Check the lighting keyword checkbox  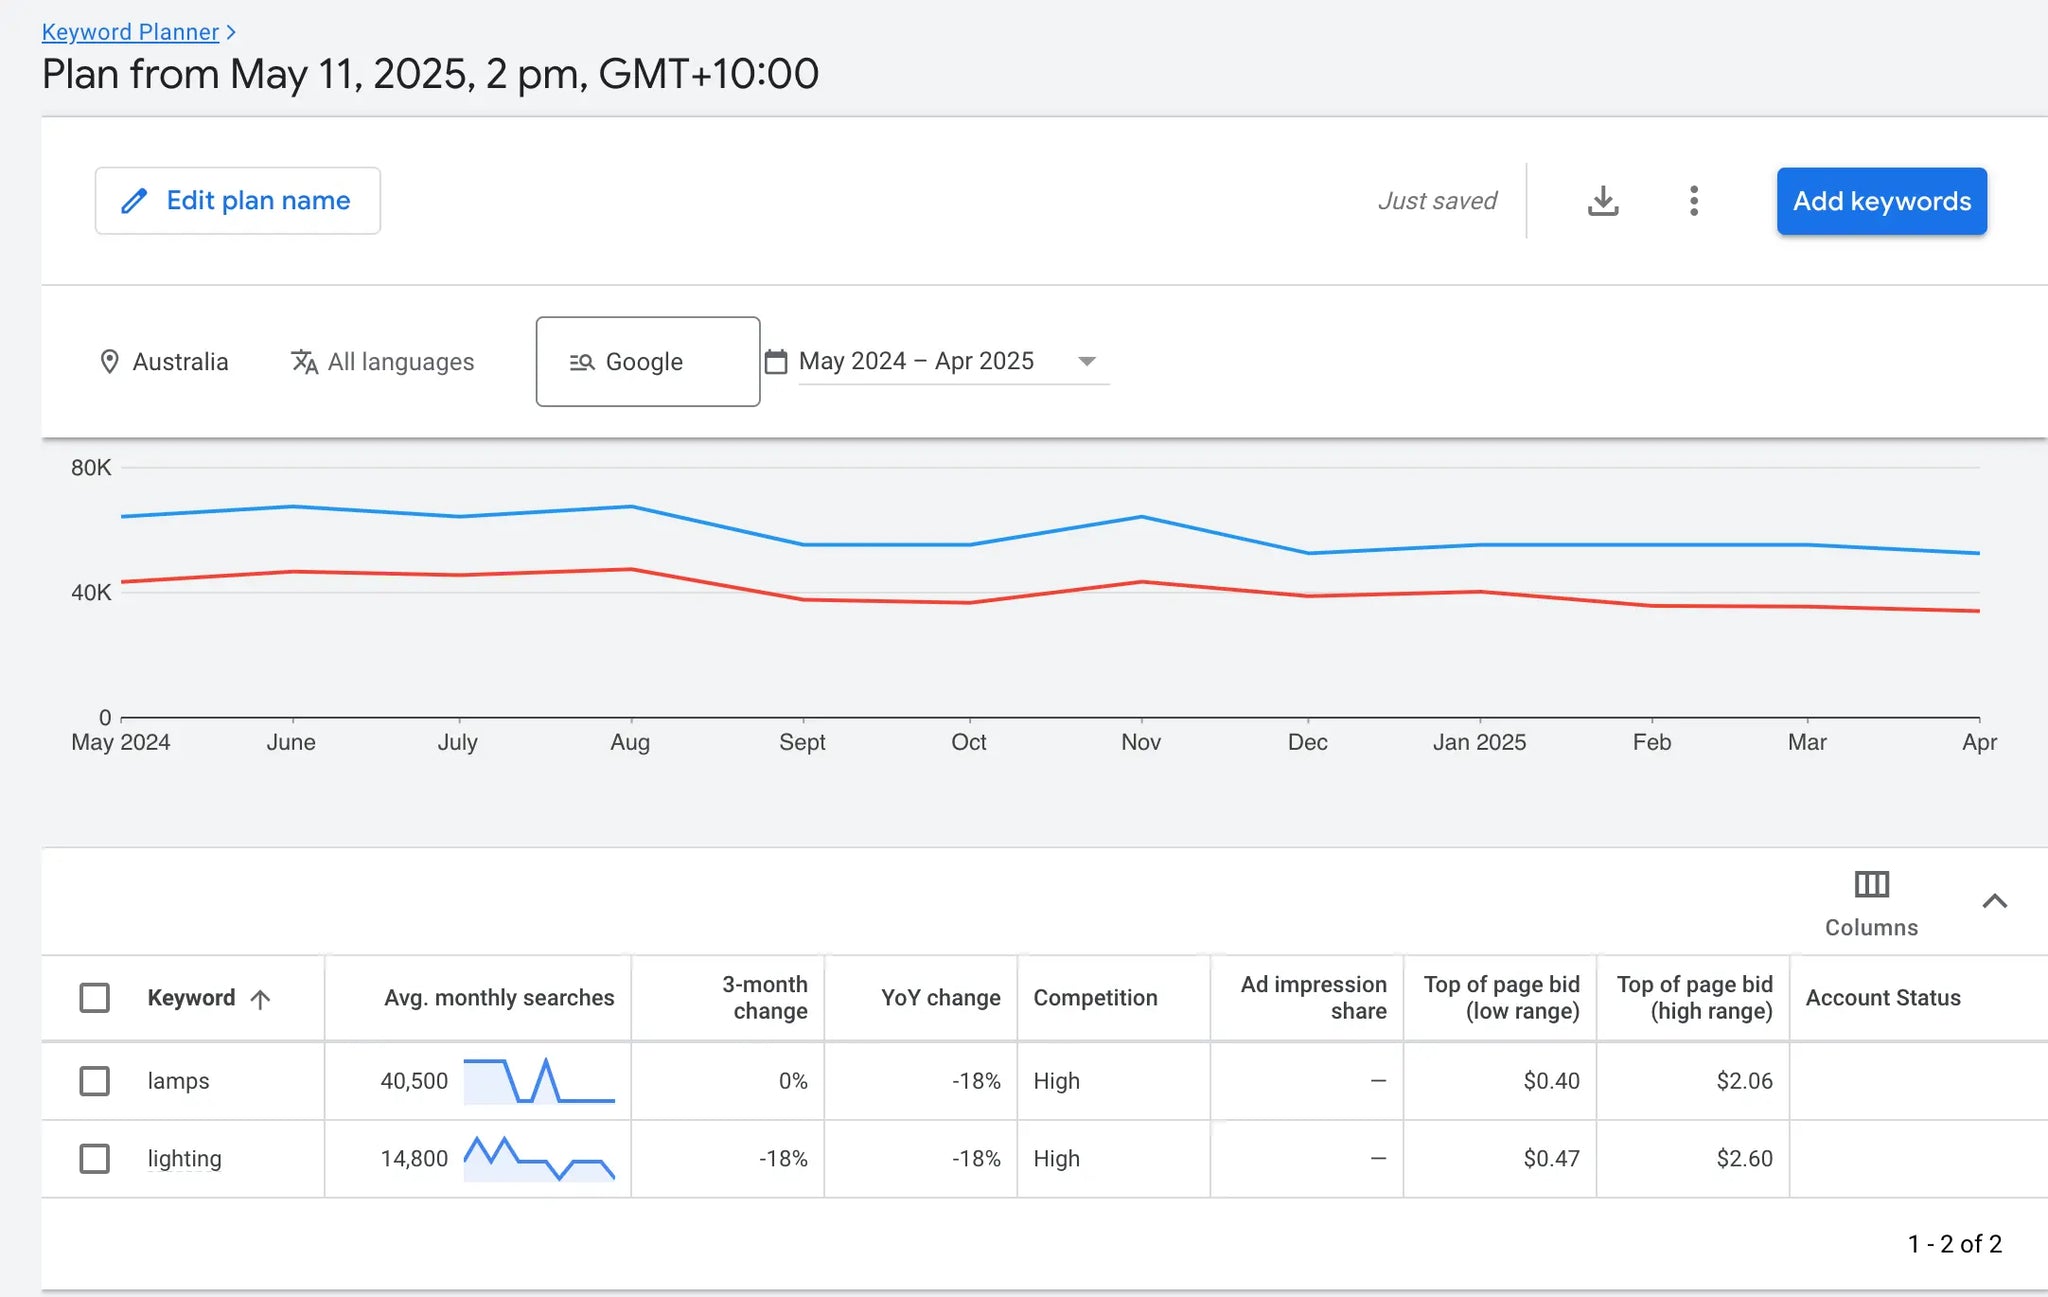click(x=94, y=1159)
